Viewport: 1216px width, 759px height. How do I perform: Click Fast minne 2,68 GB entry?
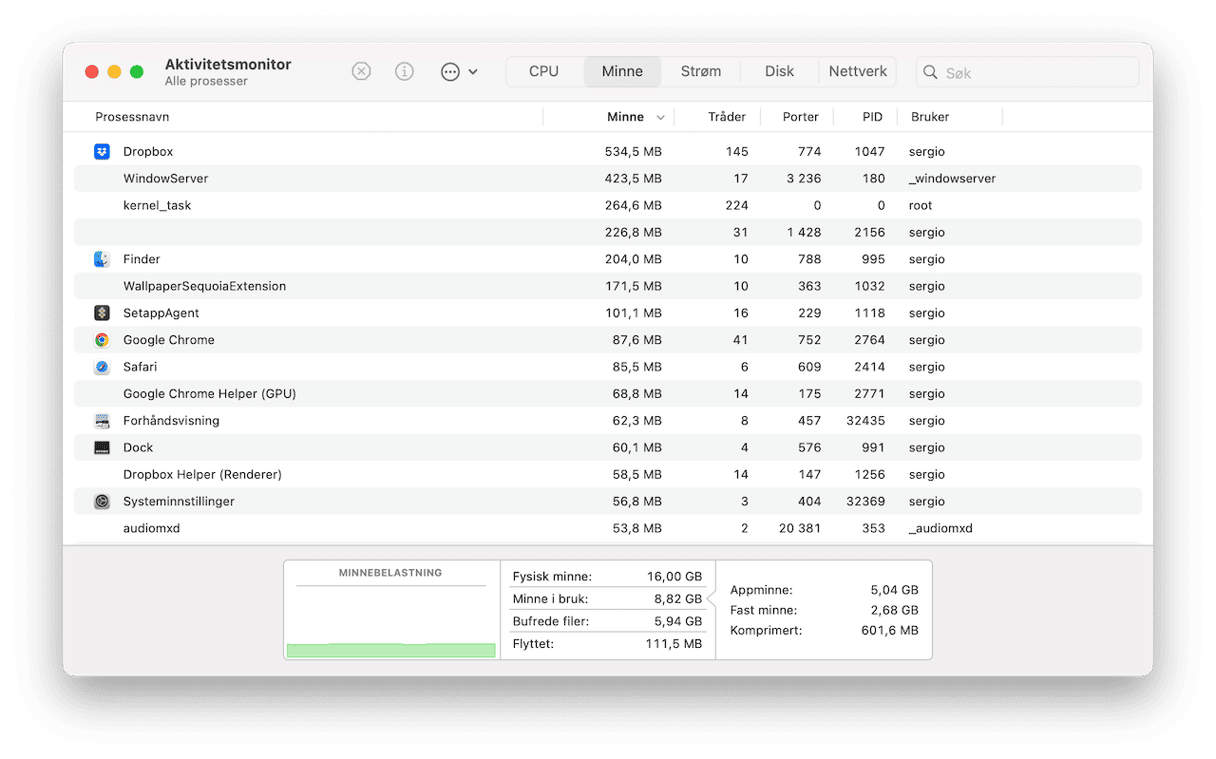824,610
